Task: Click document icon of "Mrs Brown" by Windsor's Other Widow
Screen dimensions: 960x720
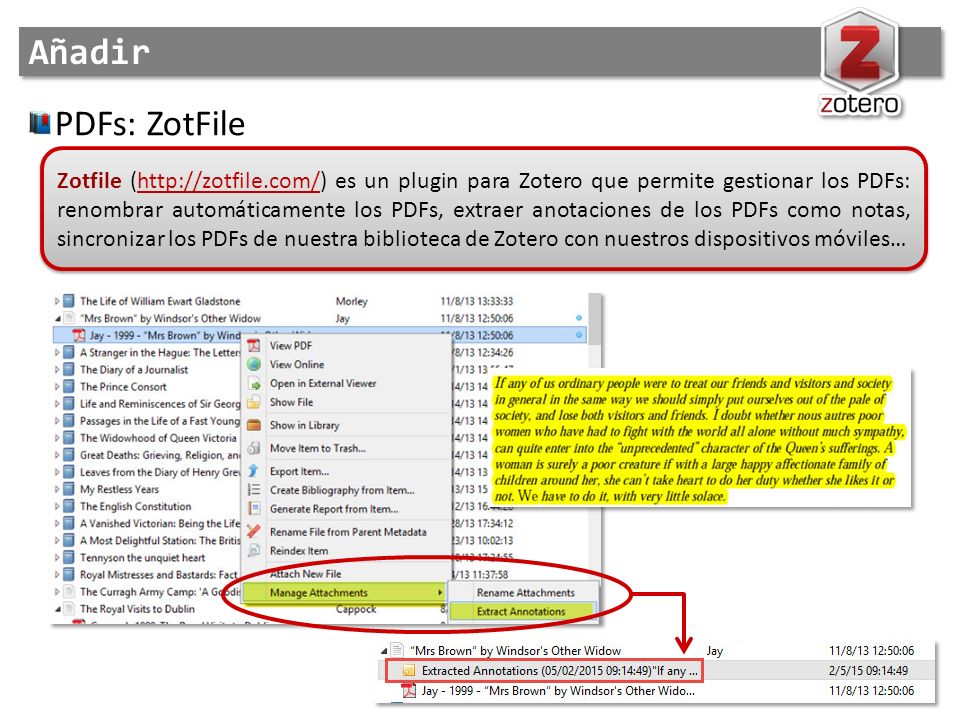Action: [69, 318]
